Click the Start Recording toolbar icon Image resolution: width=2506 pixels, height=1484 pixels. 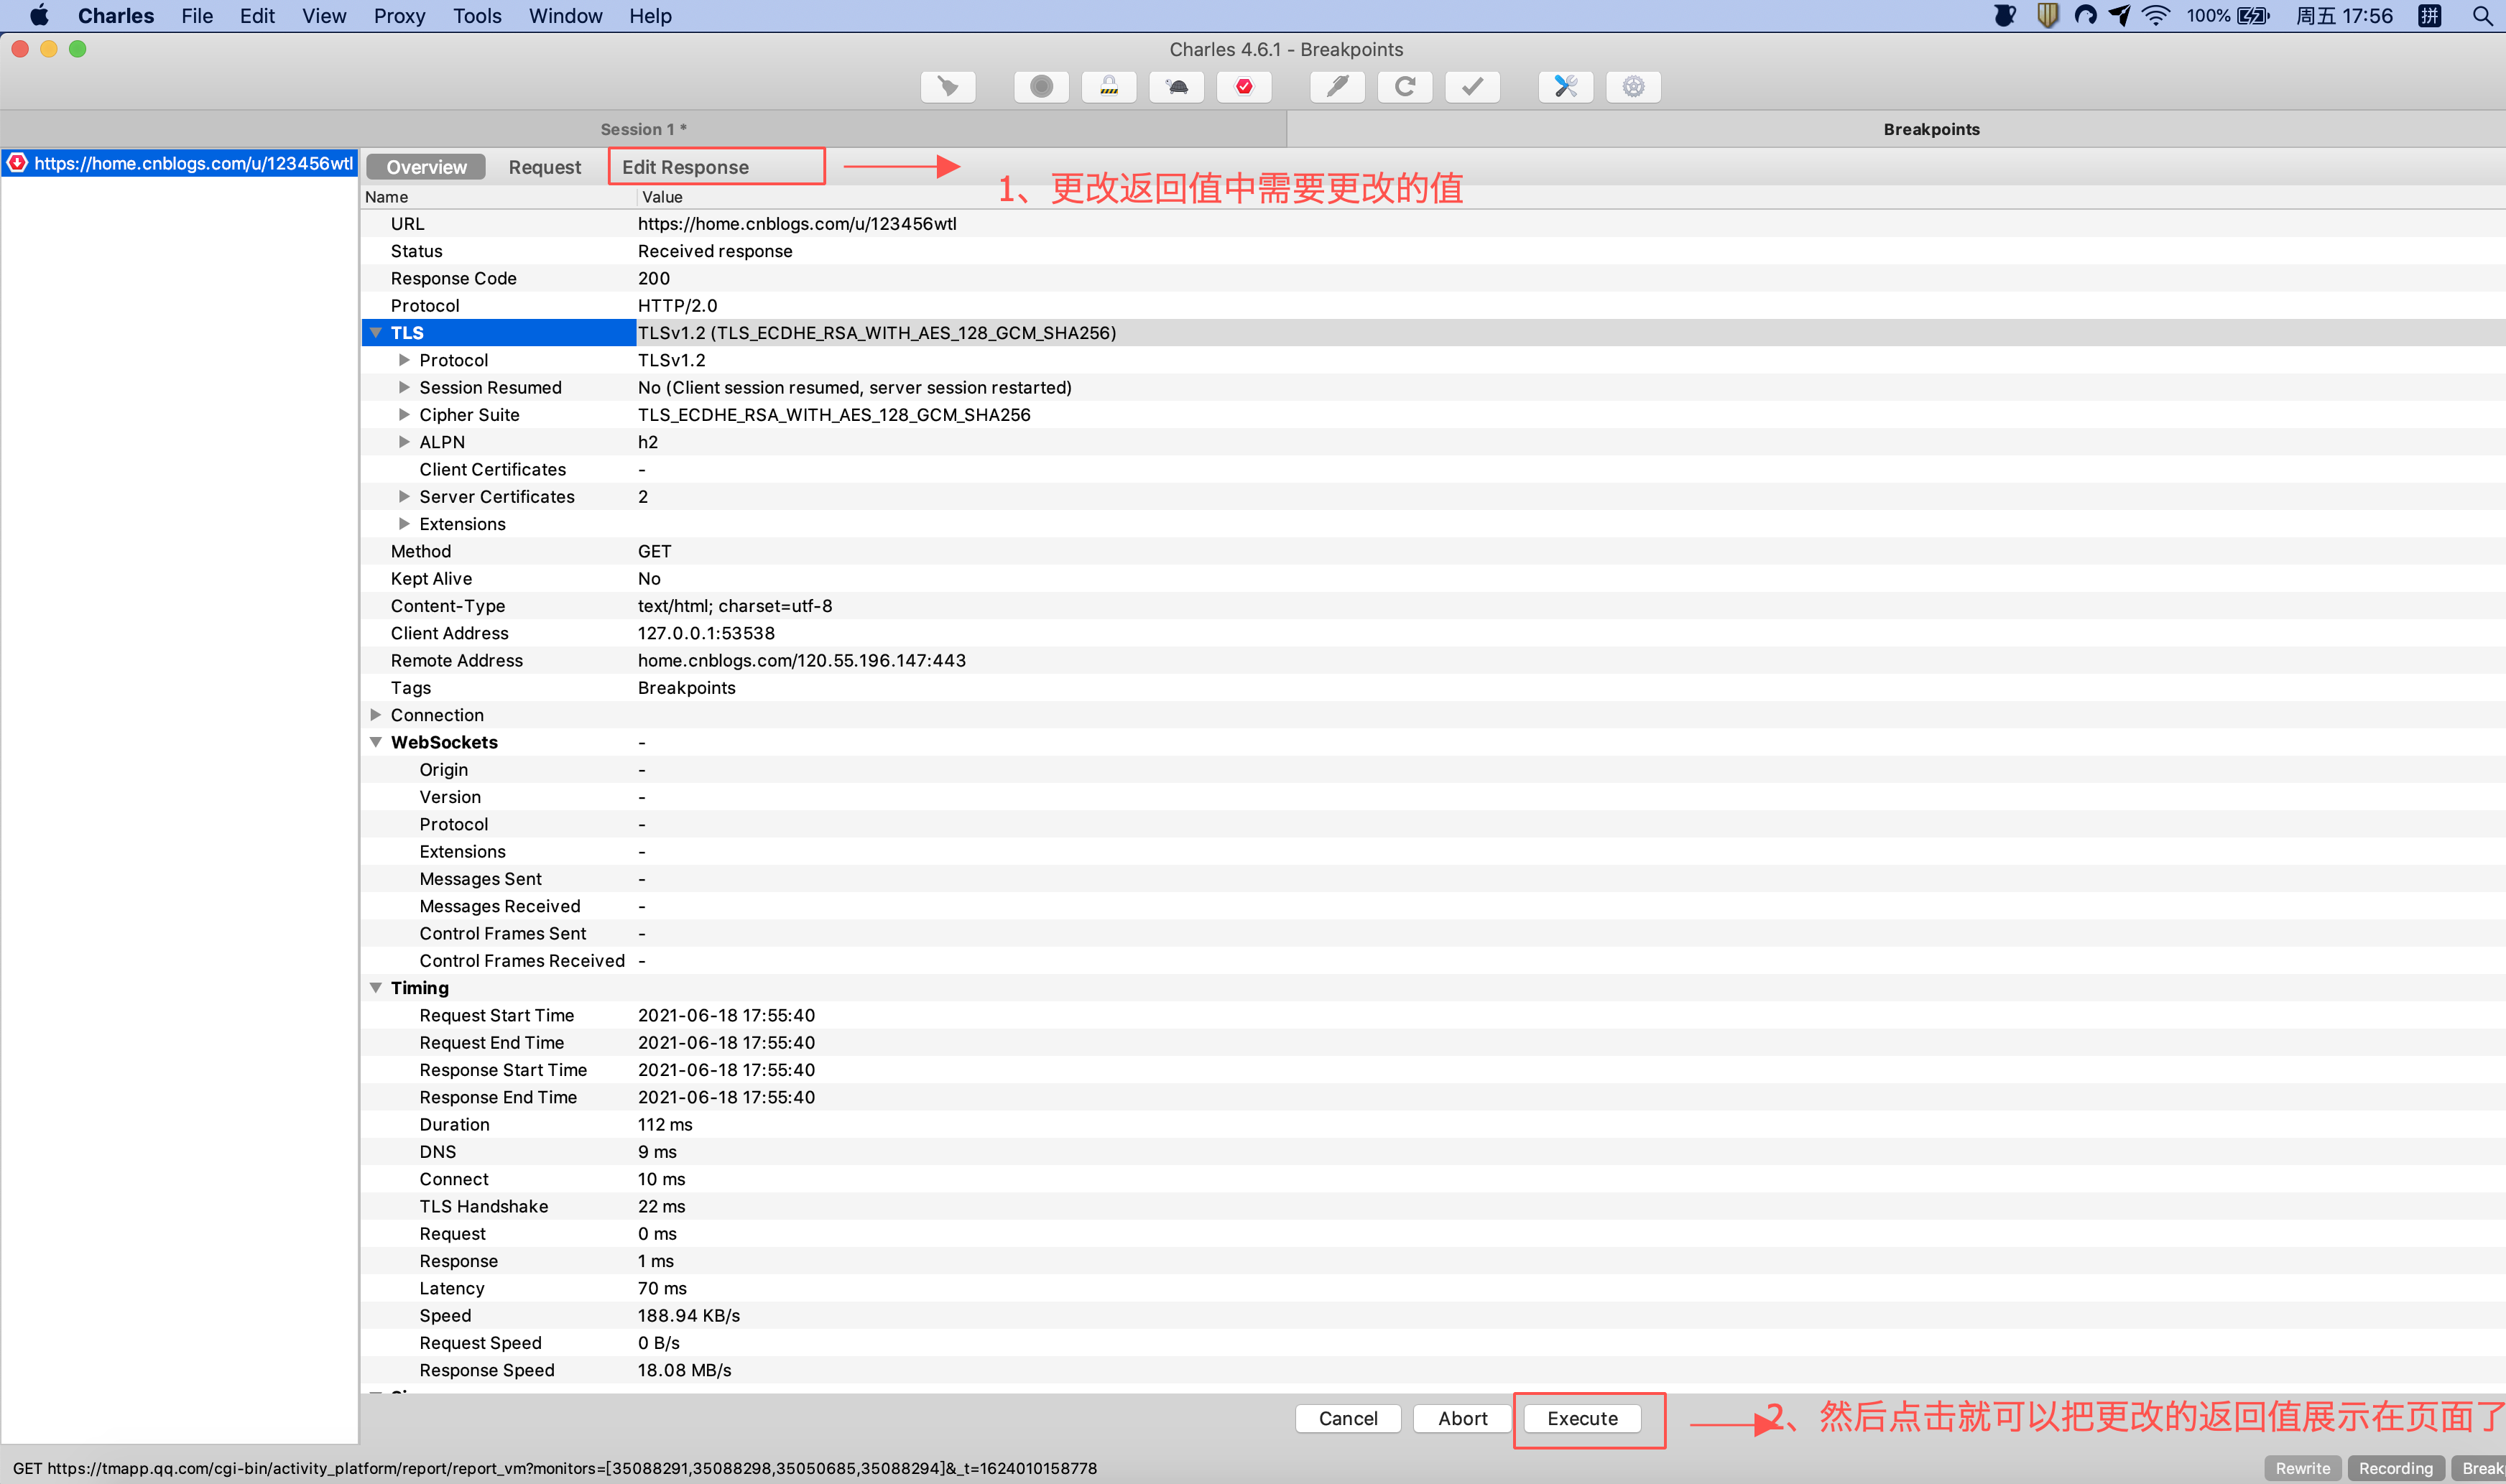1041,87
